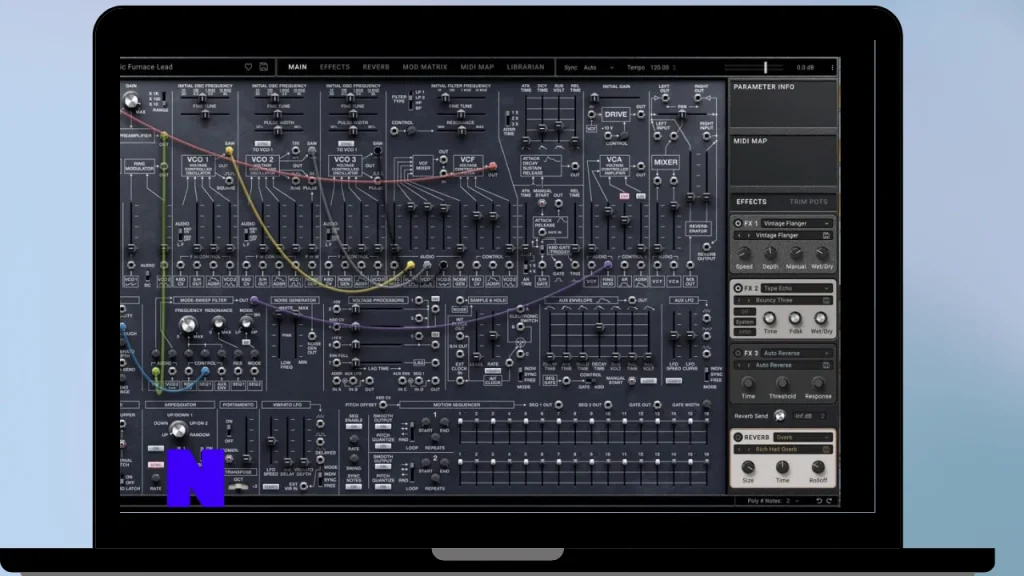1024x576 pixels.
Task: Open FX 3 Auto Reverse type dropdown
Action: [796, 353]
